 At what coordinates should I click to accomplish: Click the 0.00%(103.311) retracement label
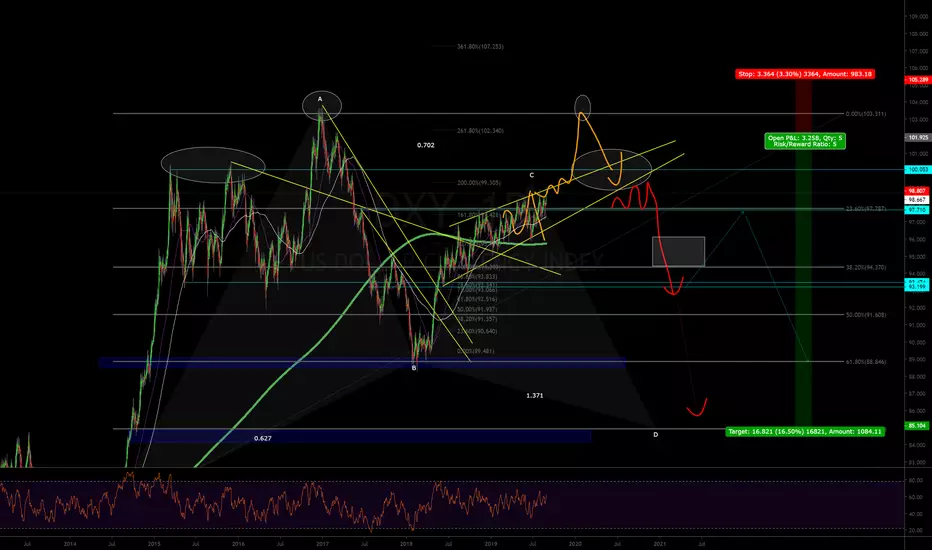click(x=865, y=114)
